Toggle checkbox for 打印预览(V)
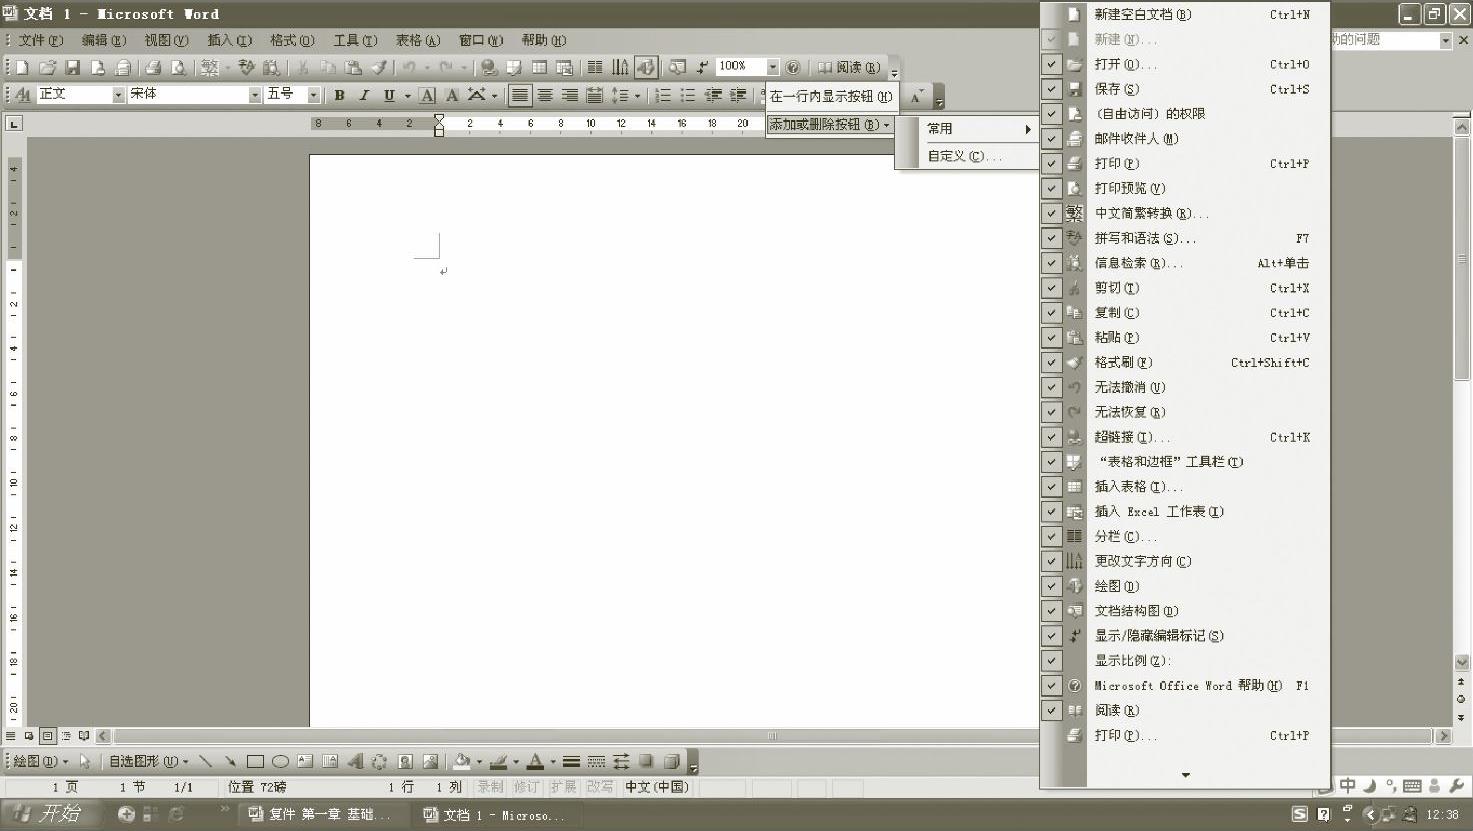The width and height of the screenshot is (1473, 831). pyautogui.click(x=1051, y=188)
